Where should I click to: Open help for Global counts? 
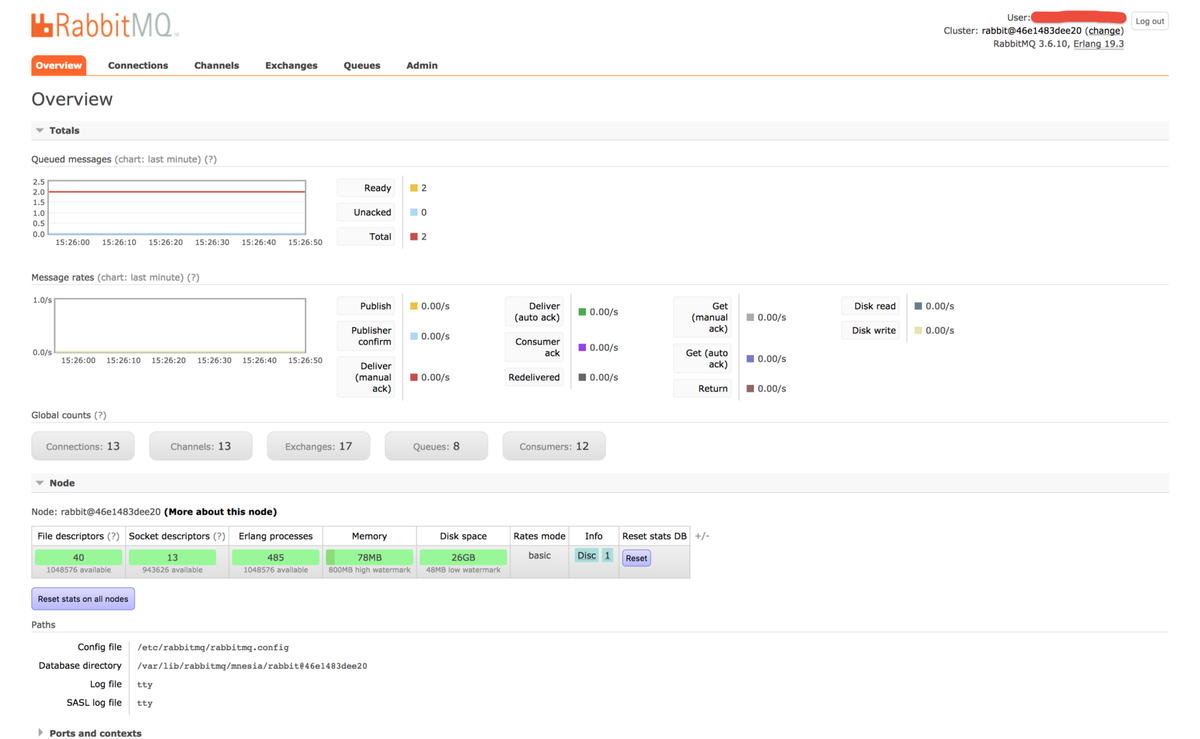(x=100, y=415)
